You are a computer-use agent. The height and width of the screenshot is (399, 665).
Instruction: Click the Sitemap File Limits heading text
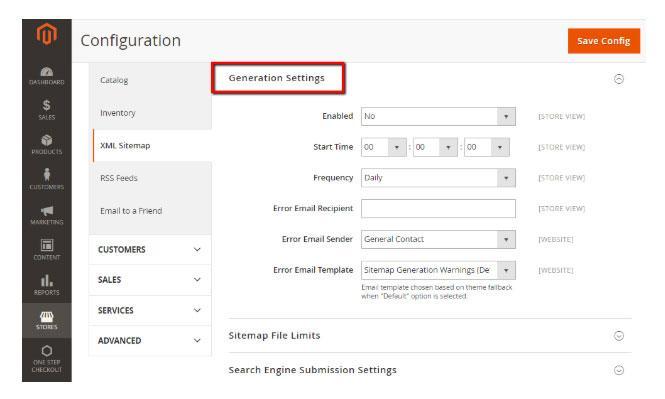274,335
